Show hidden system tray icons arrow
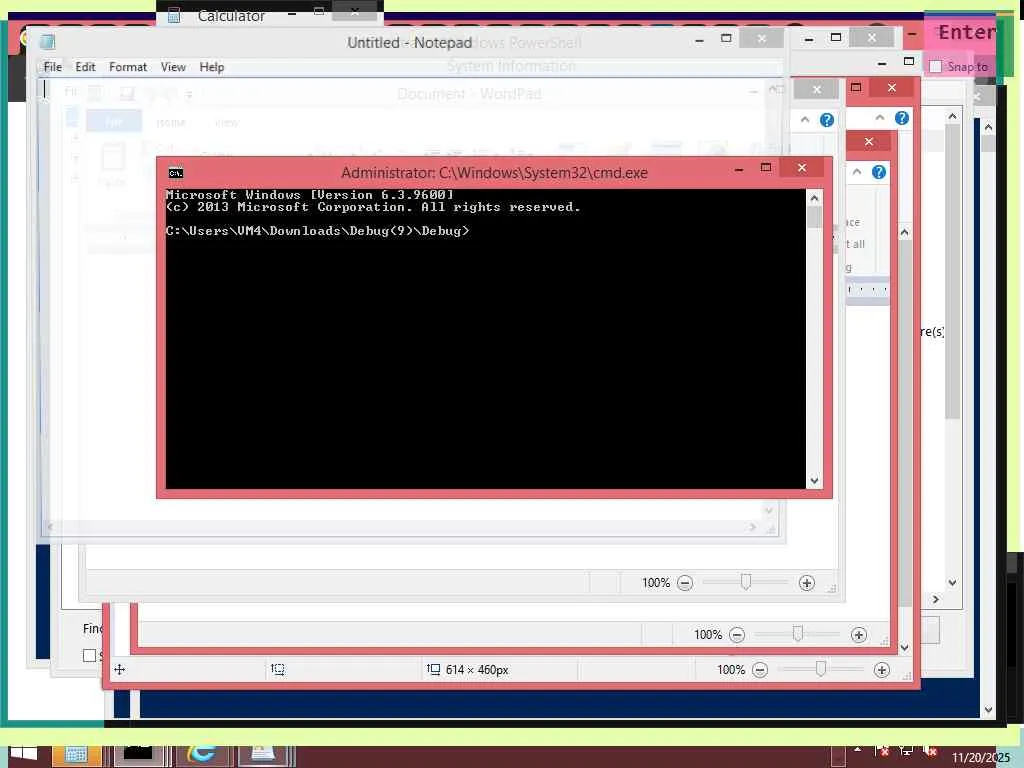This screenshot has height=768, width=1024. coord(857,750)
